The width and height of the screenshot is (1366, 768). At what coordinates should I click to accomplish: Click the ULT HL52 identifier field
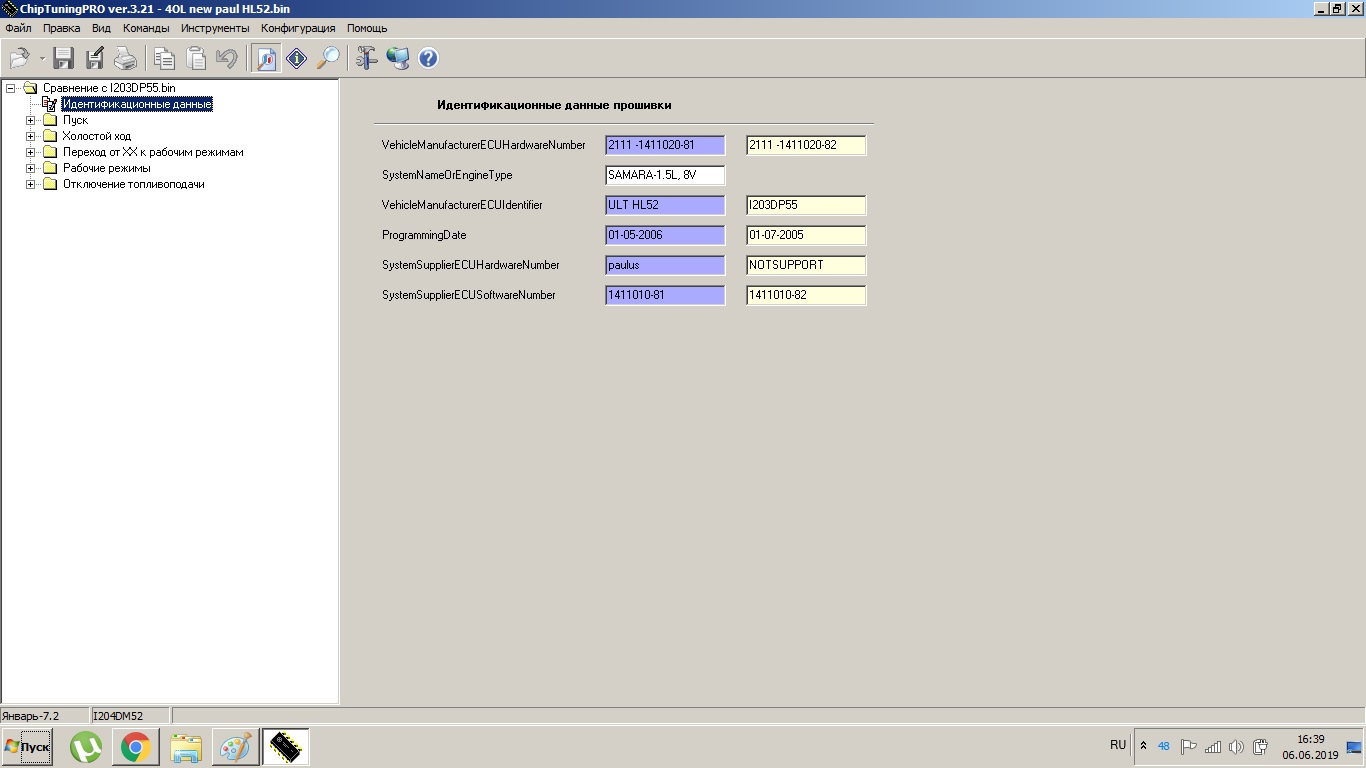[665, 205]
